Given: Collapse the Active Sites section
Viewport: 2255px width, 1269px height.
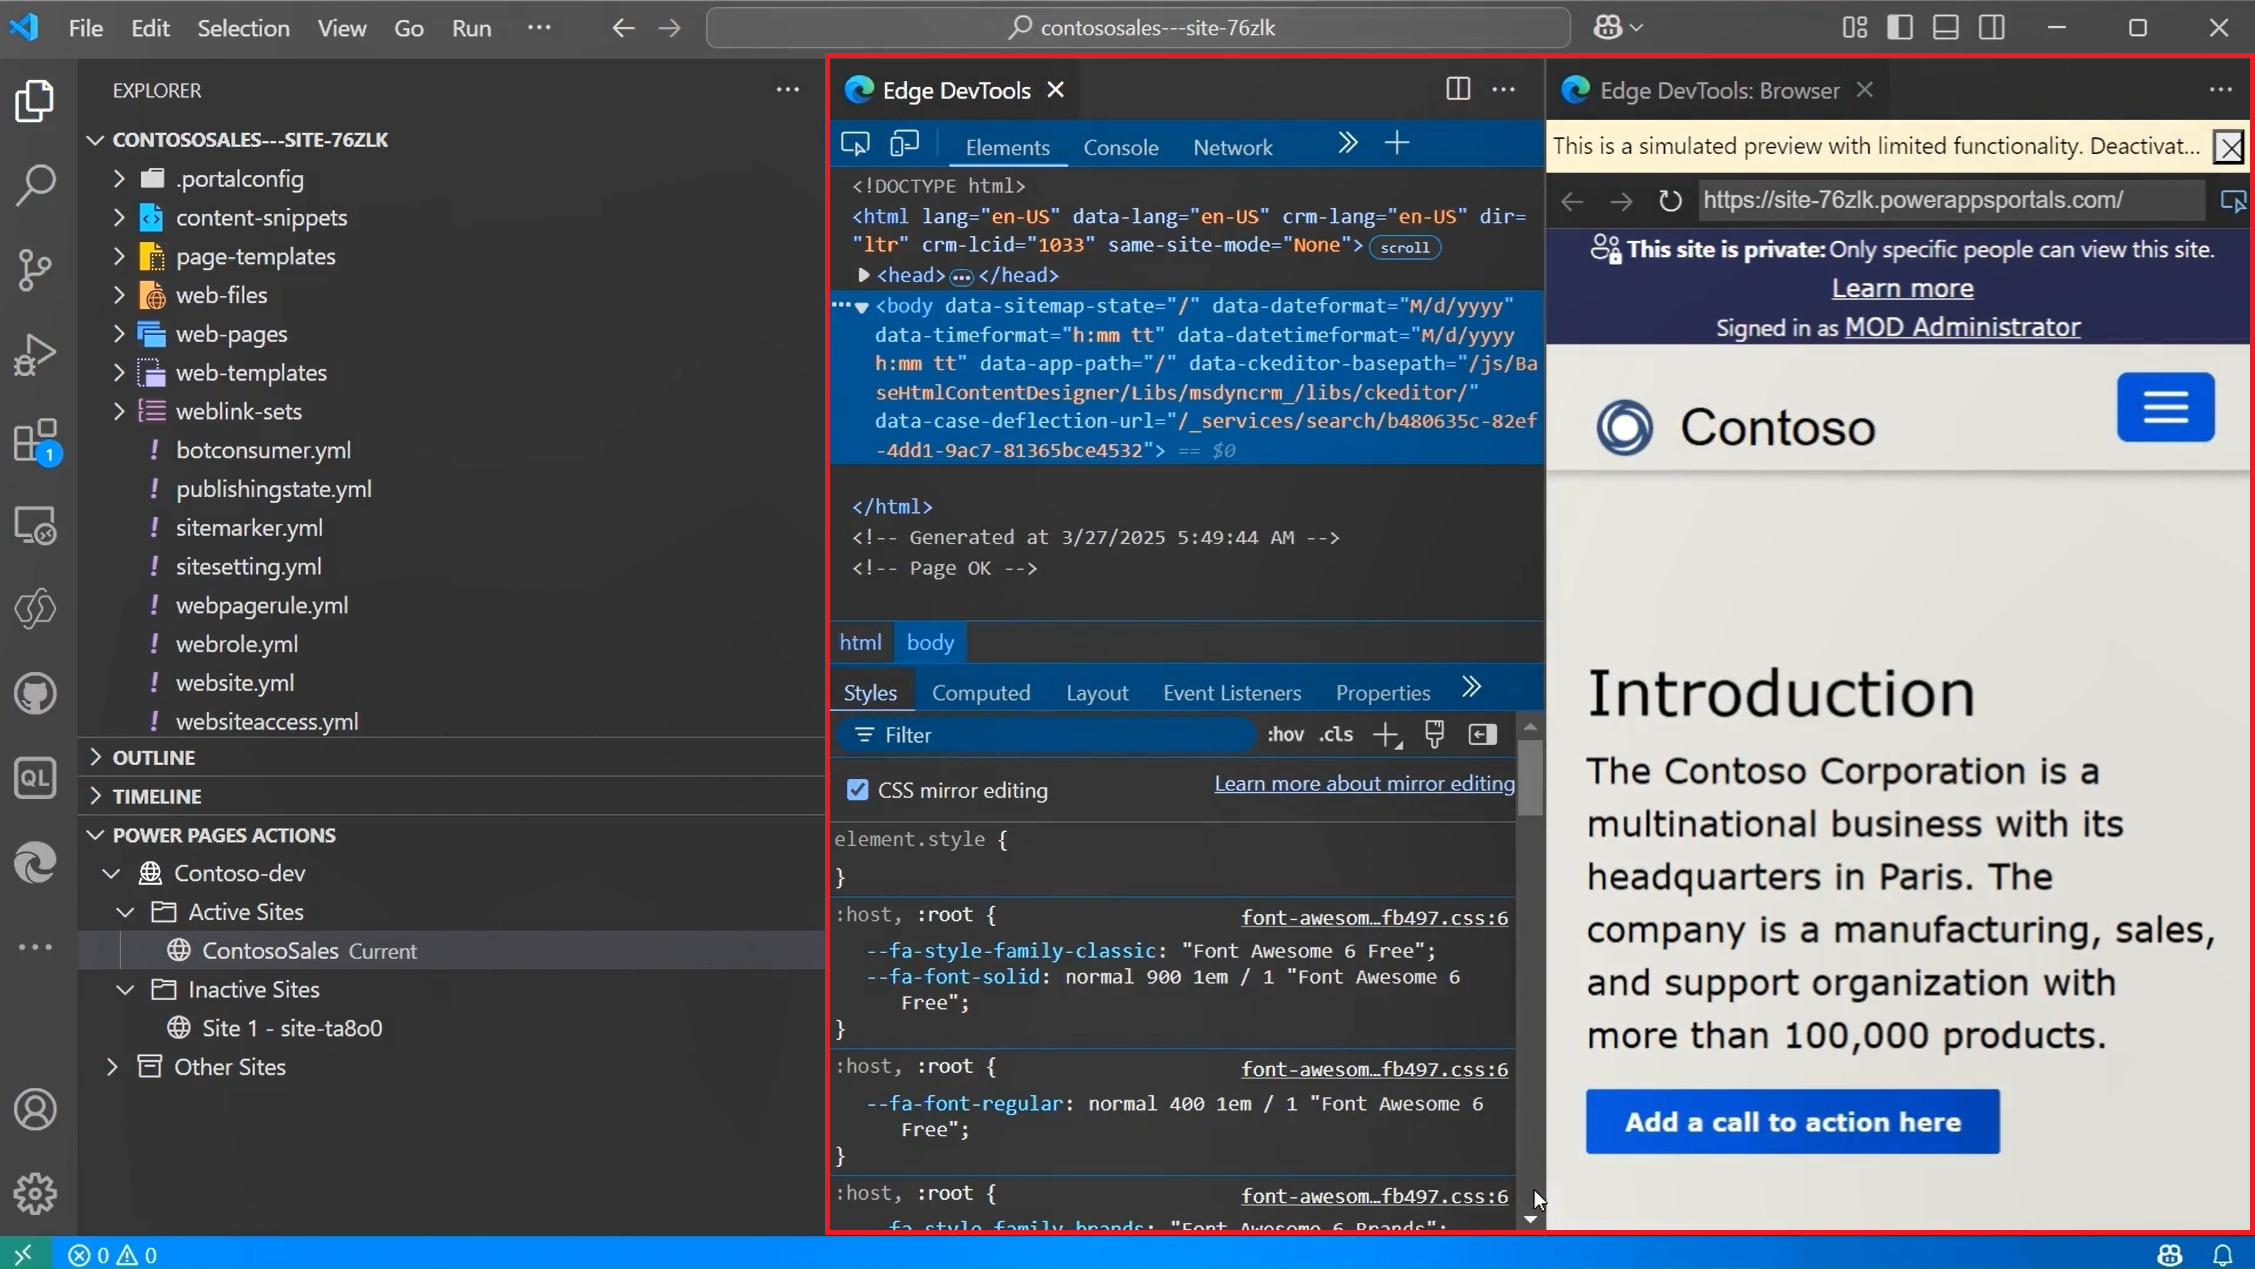Looking at the screenshot, I should click(x=126, y=911).
